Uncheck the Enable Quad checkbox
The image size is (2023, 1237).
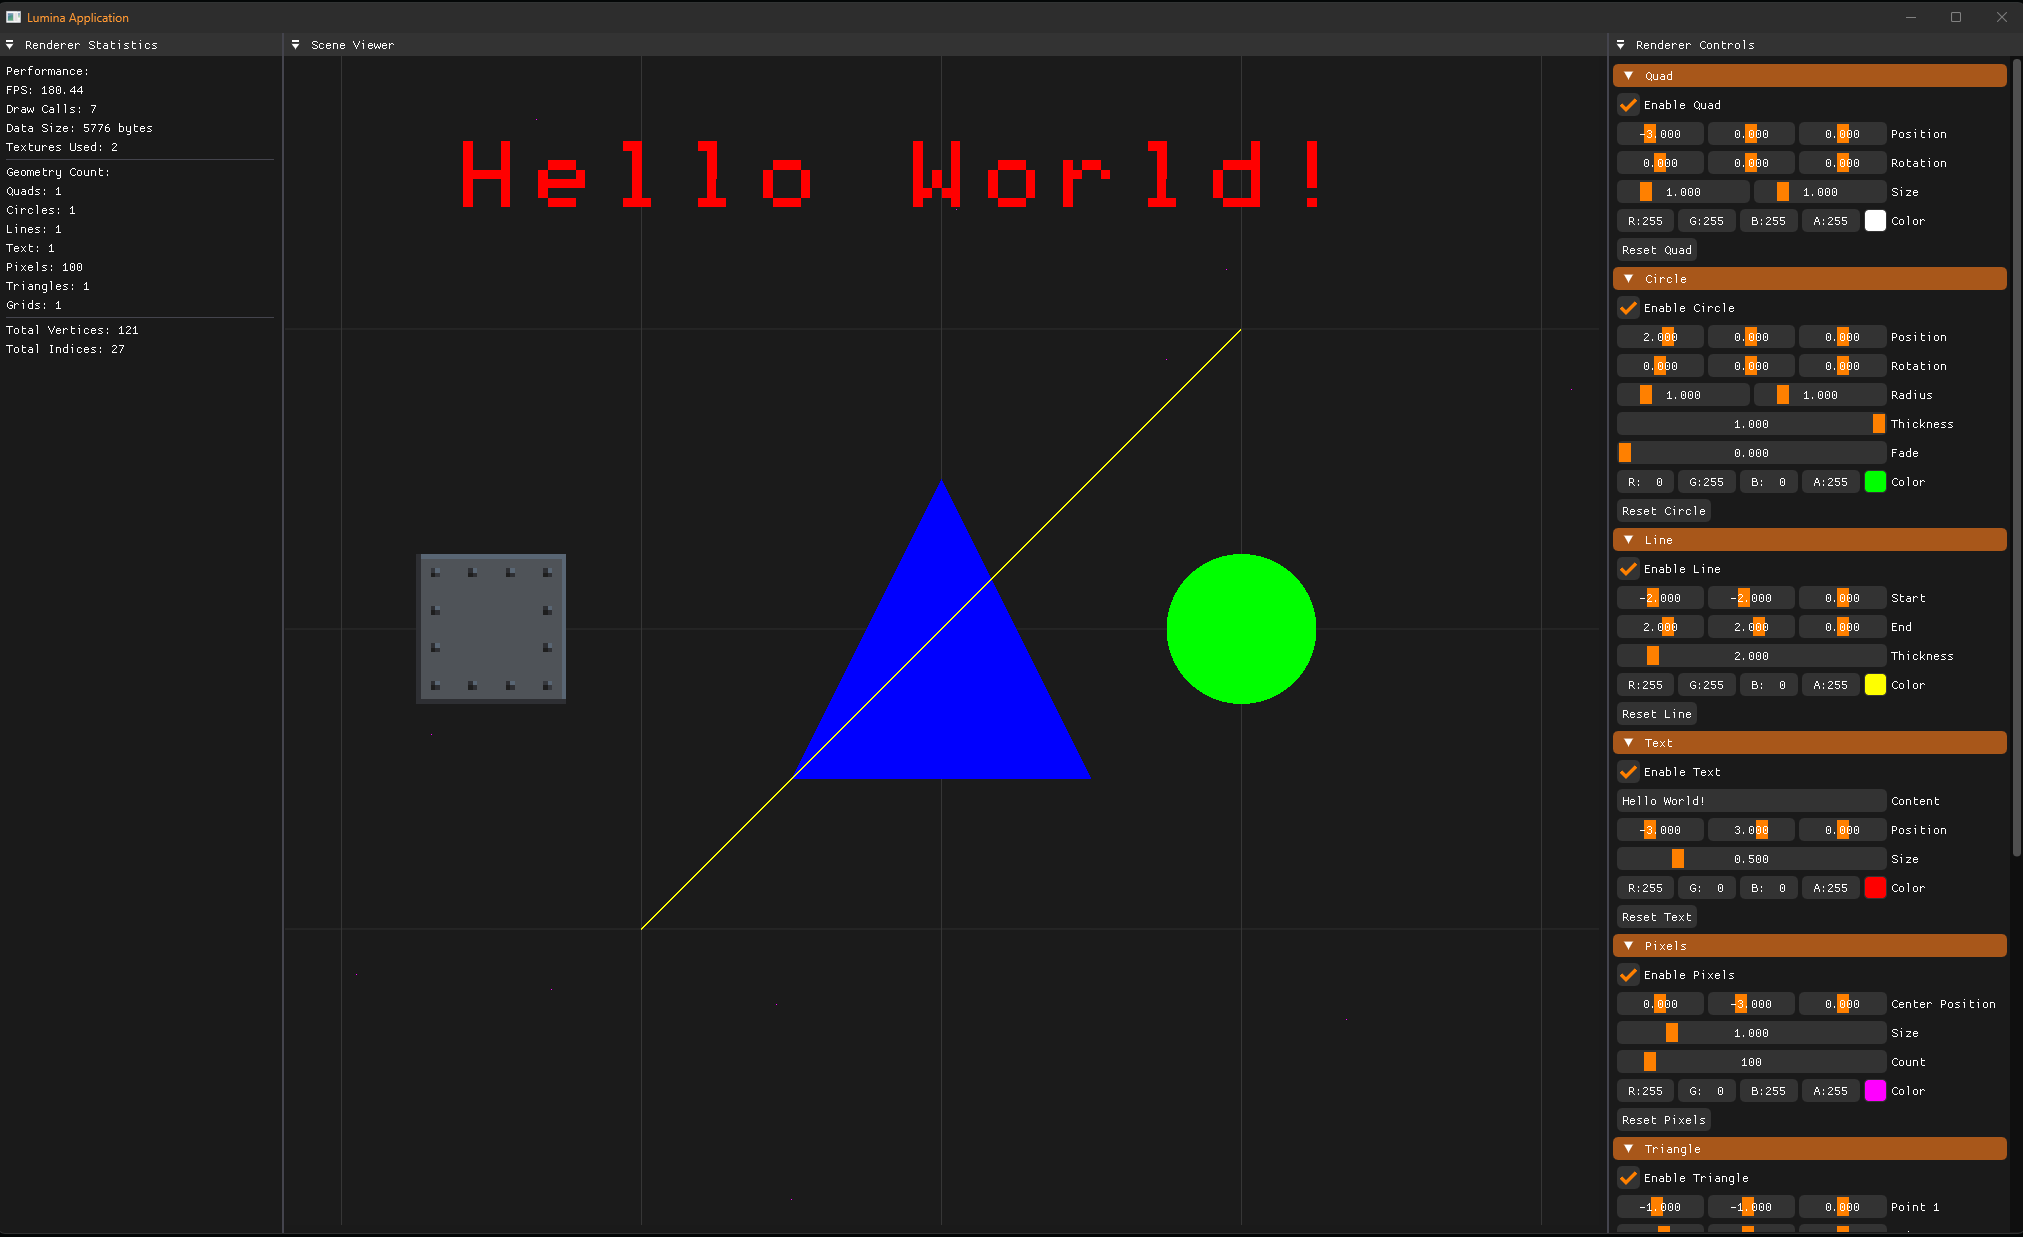click(1628, 104)
